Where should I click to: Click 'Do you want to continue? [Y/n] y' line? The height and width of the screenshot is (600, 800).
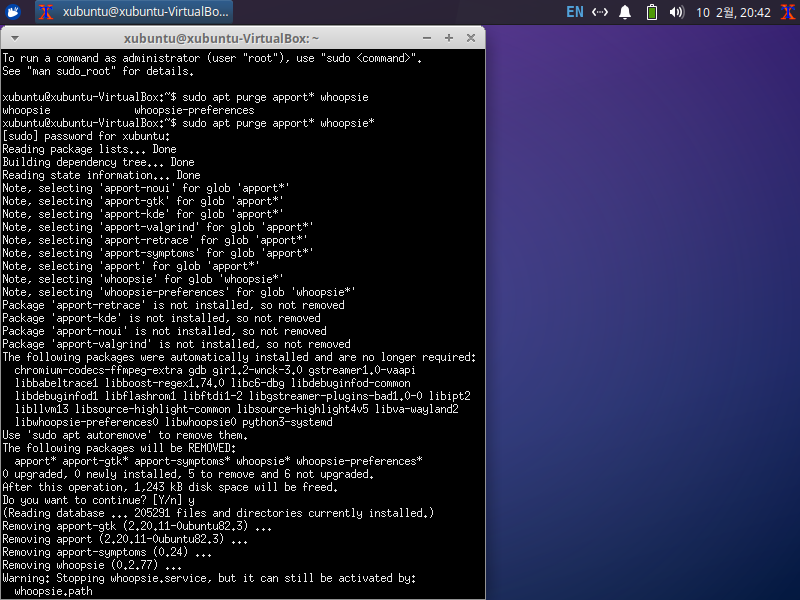98,501
